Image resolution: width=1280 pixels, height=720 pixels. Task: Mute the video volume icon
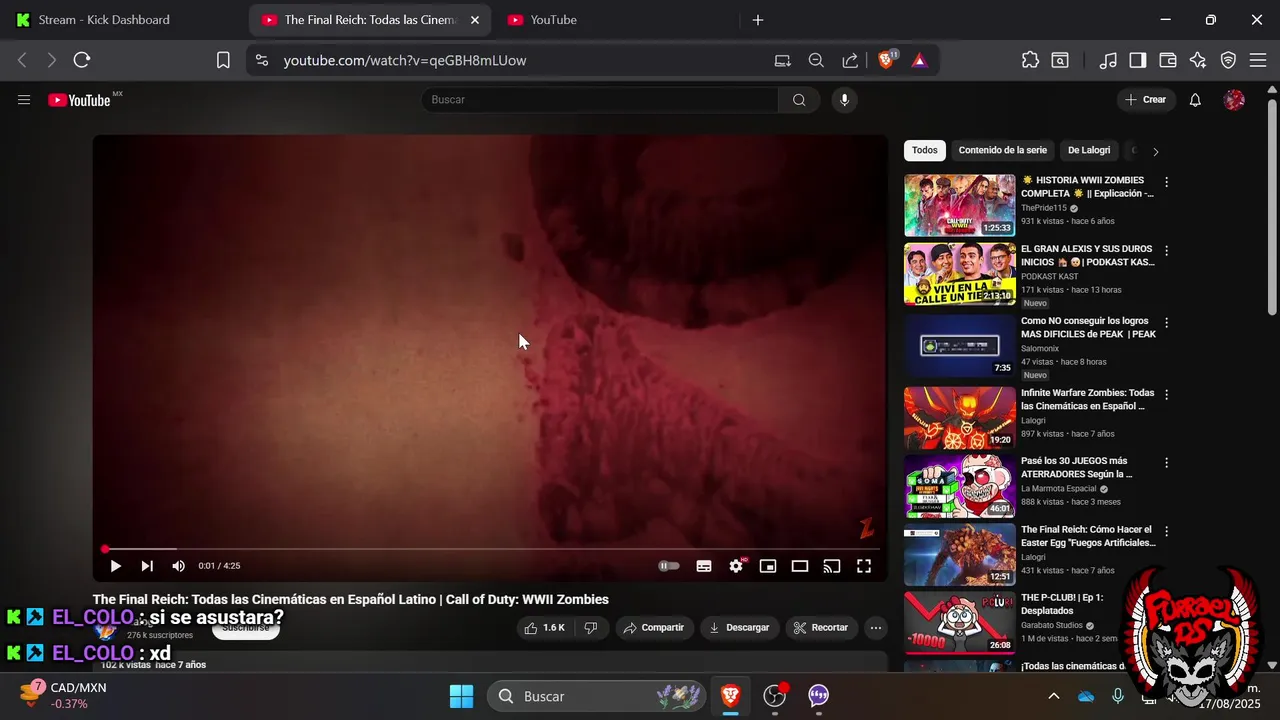tap(178, 566)
